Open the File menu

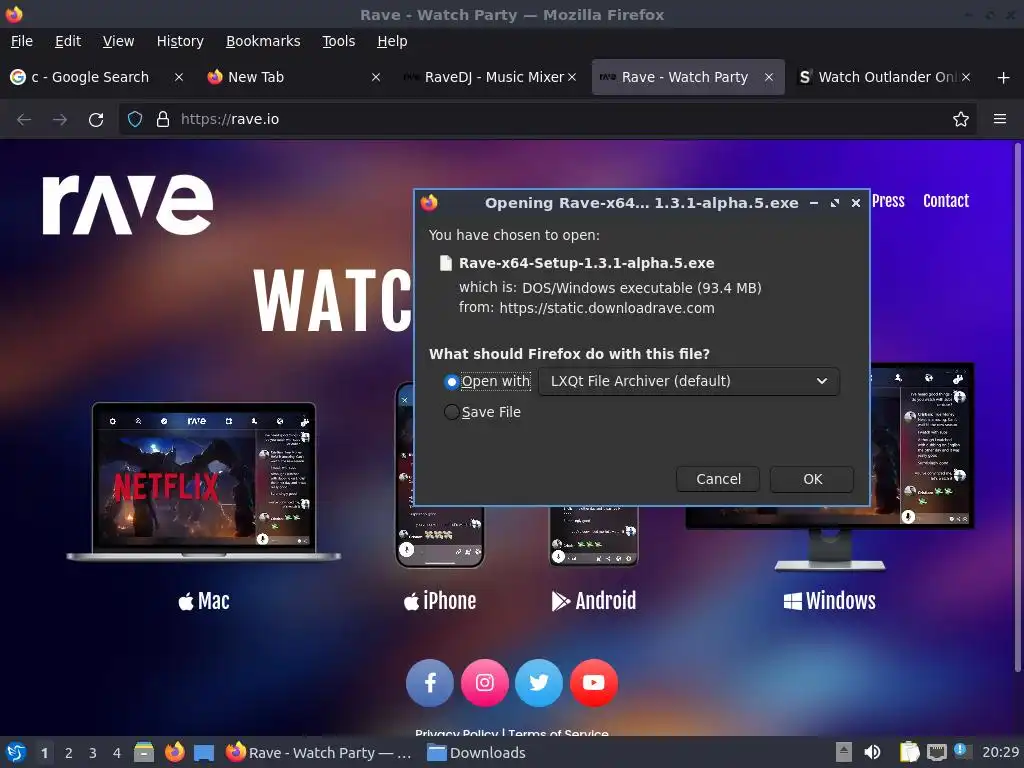point(22,41)
